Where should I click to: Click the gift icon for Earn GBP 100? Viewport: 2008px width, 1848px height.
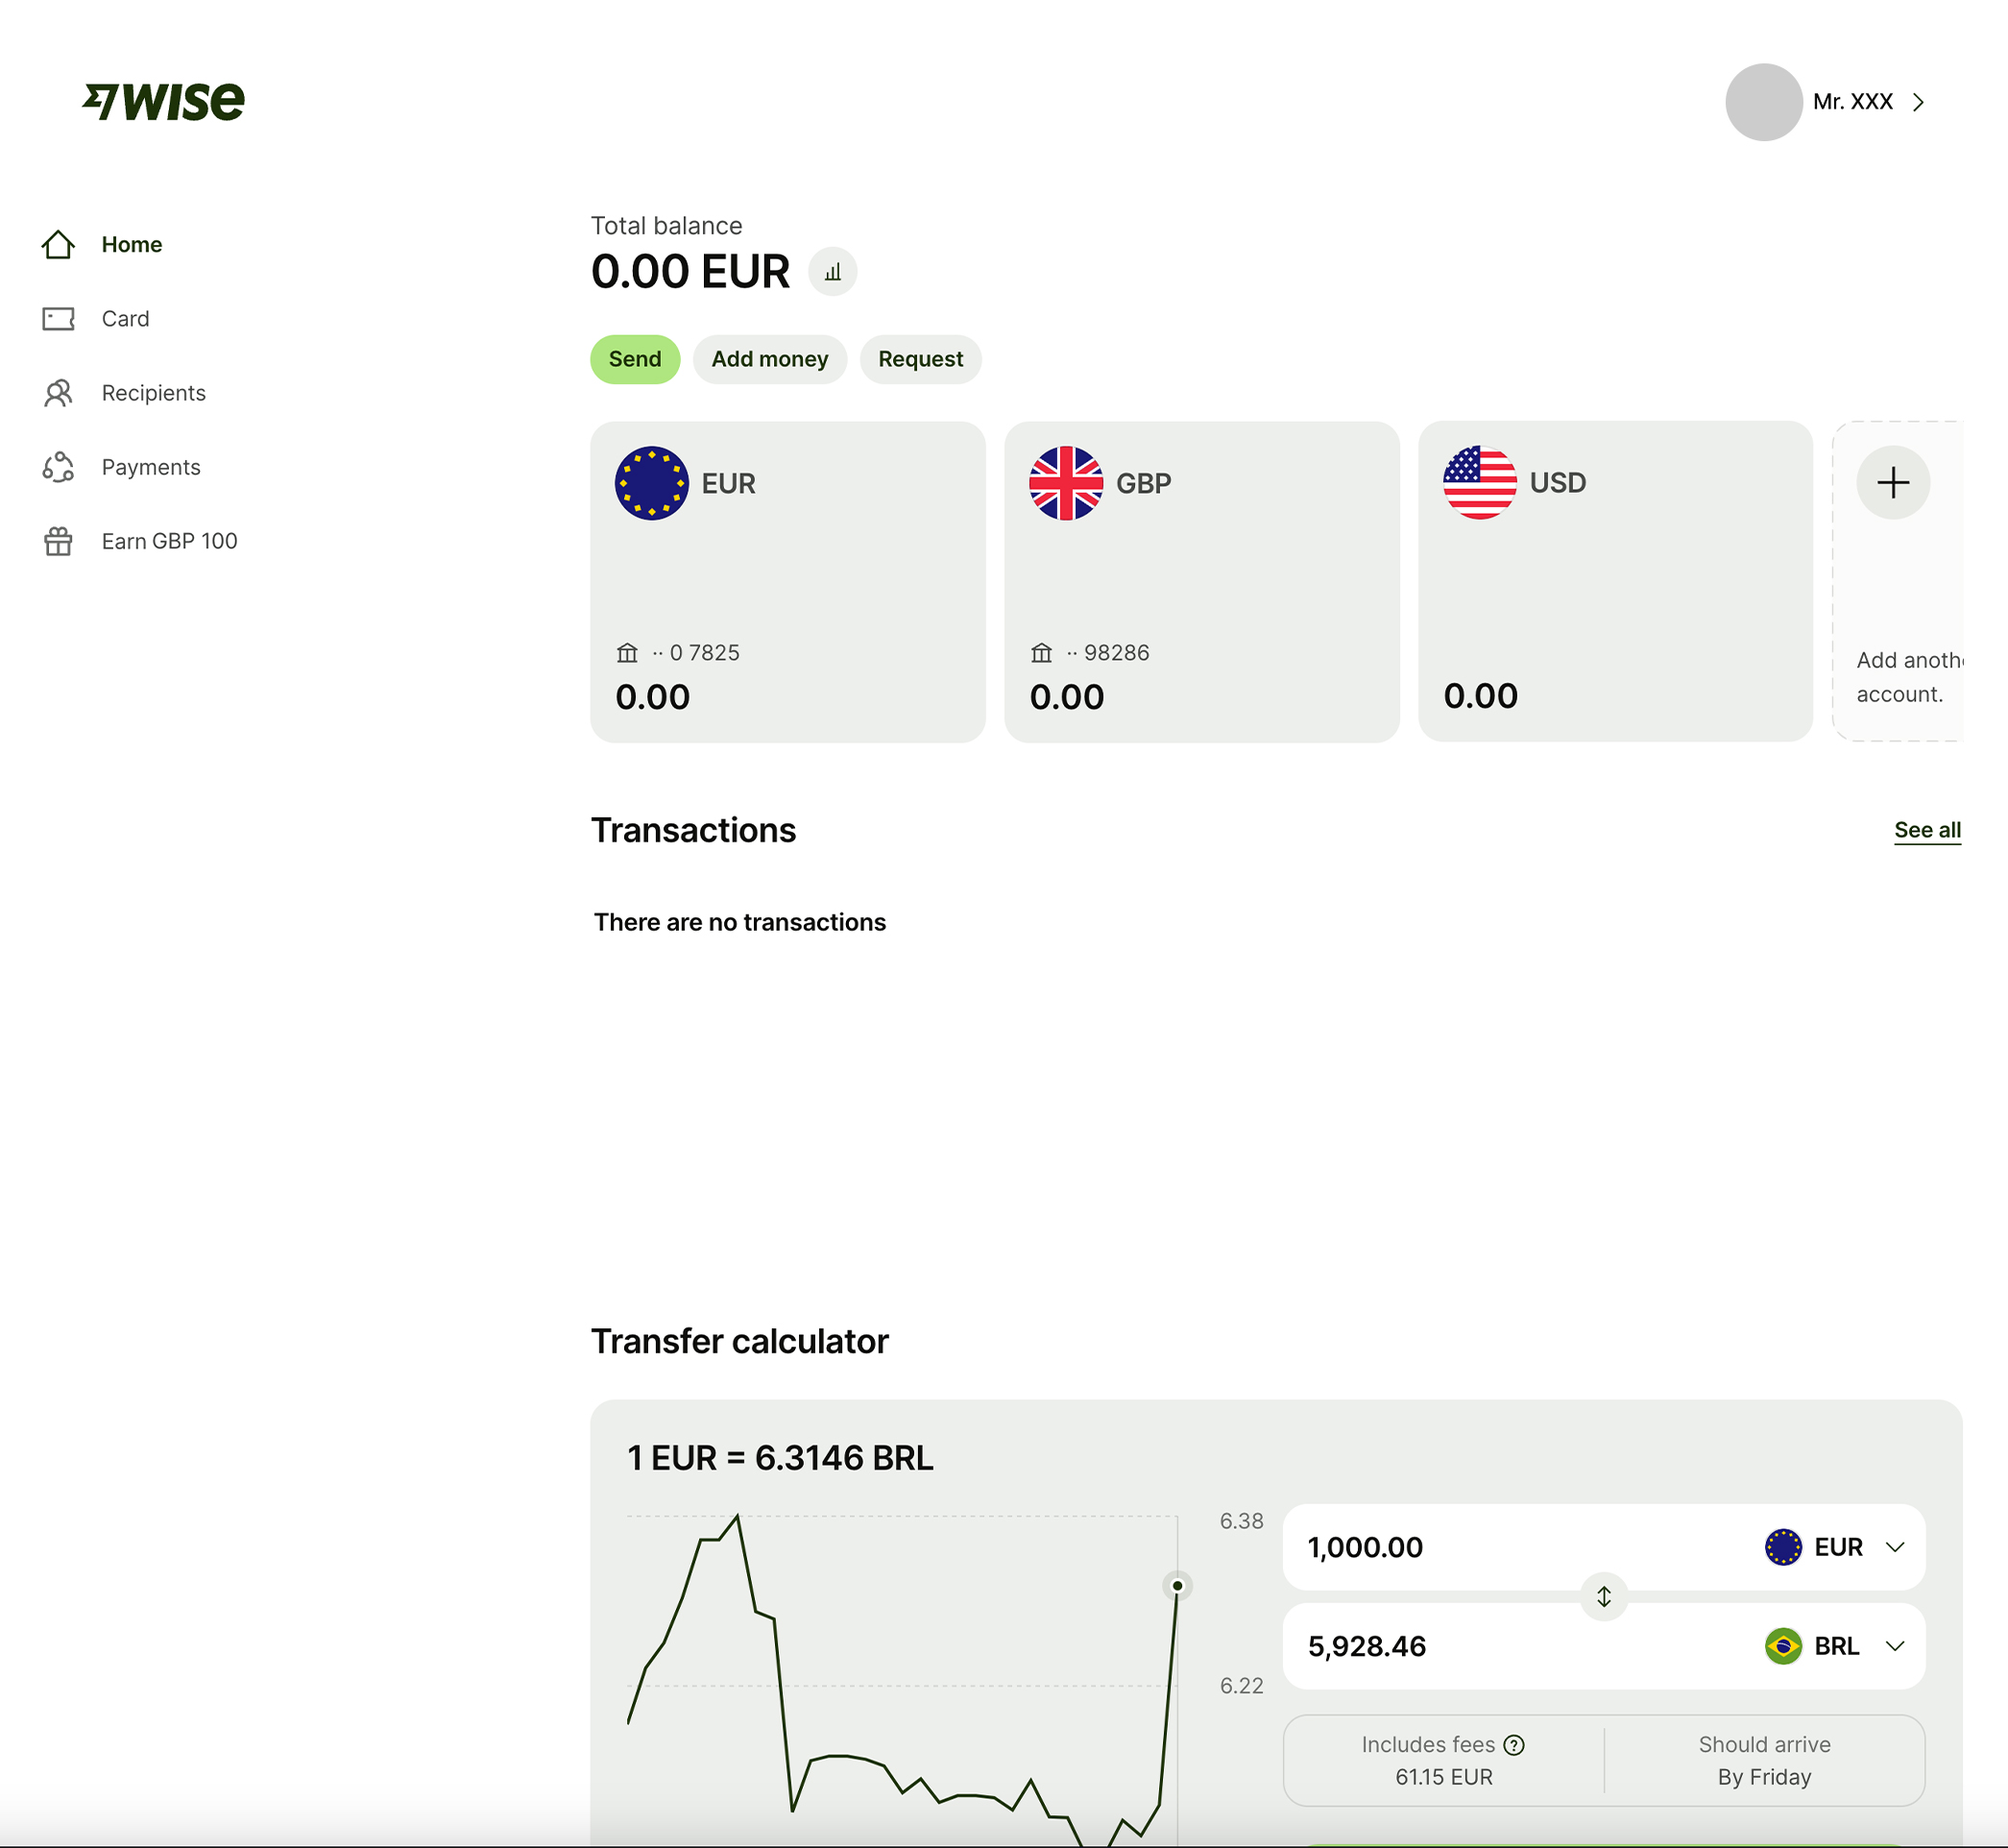(58, 541)
